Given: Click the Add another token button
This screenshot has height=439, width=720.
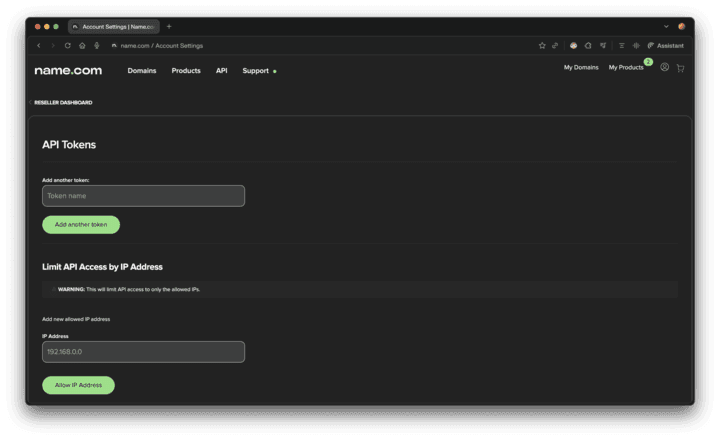Looking at the screenshot, I should (x=81, y=225).
